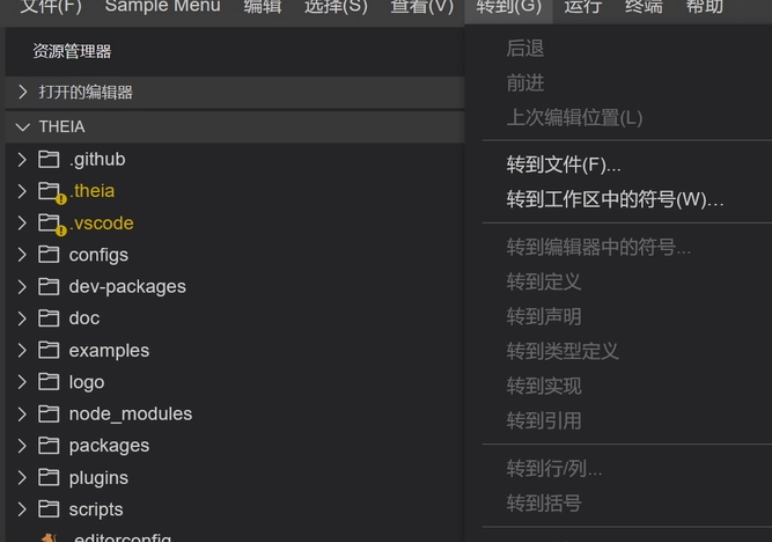772x542 pixels.
Task: Click the packages folder icon
Action: click(x=49, y=445)
